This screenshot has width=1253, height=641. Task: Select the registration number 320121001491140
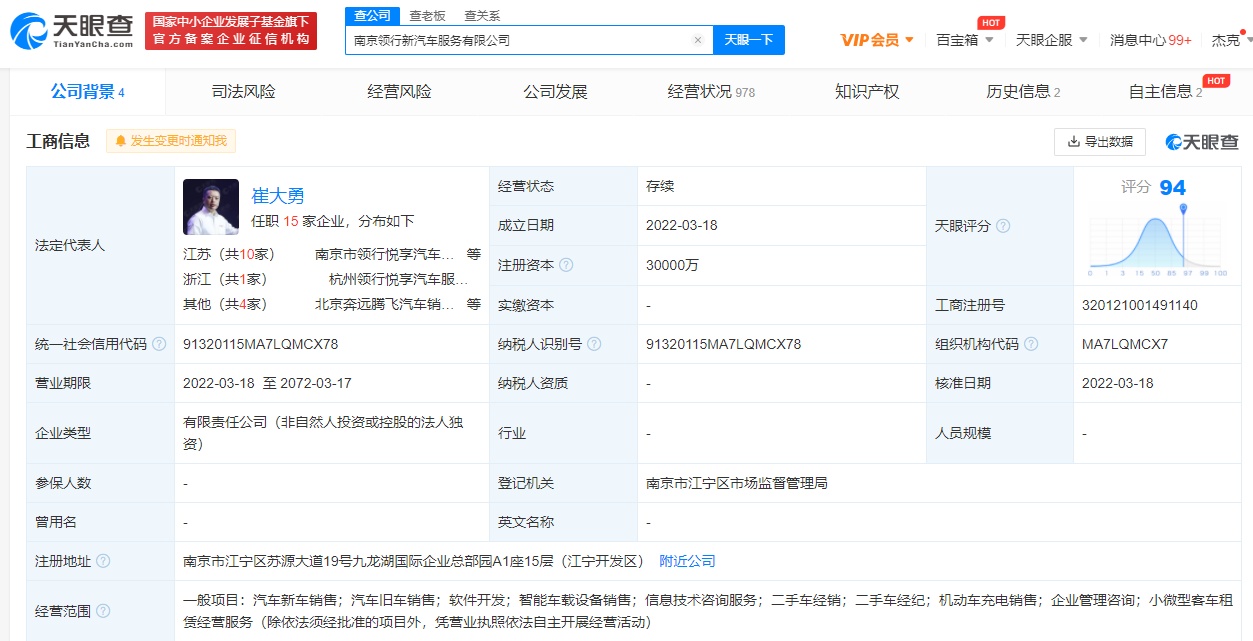pos(1140,305)
